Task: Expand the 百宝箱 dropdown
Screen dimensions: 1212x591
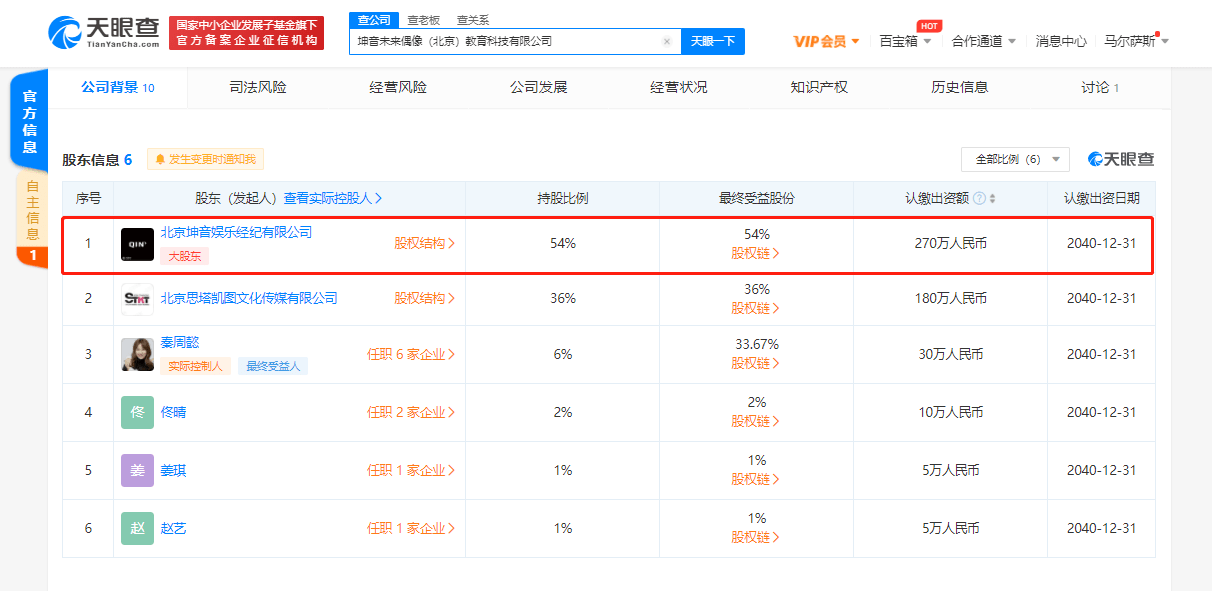Action: click(905, 41)
